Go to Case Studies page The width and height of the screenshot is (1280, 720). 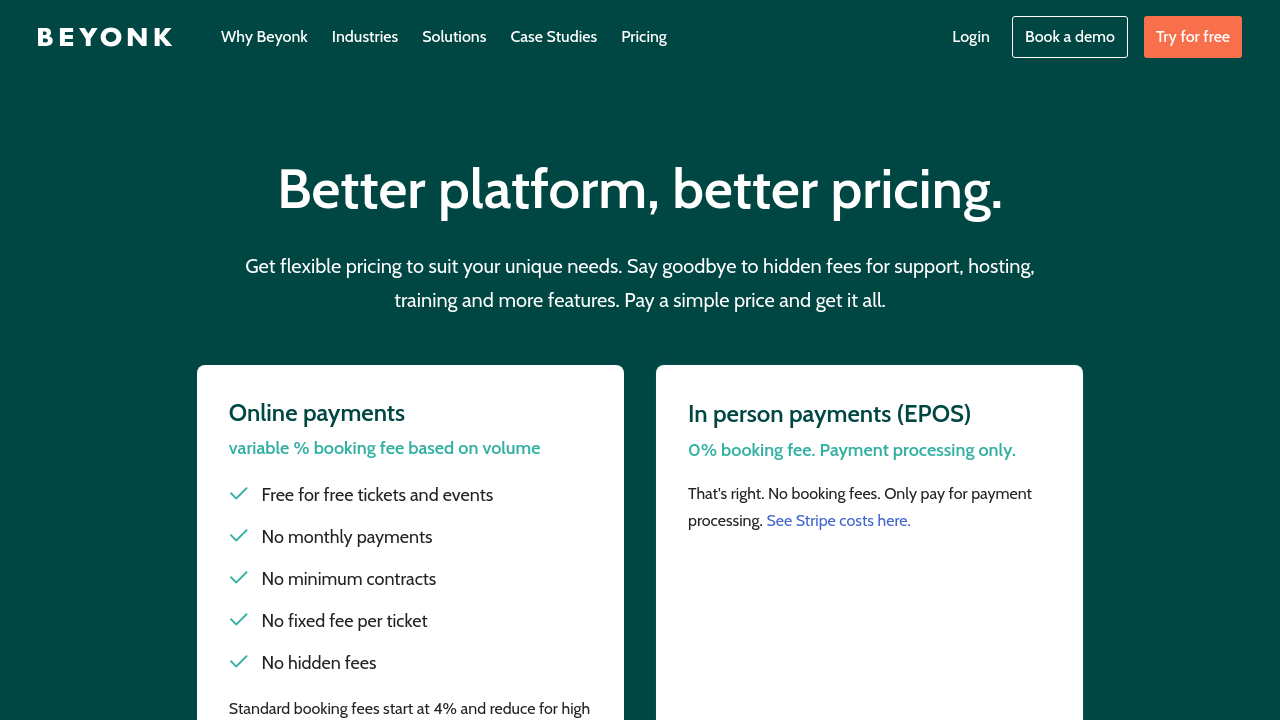pyautogui.click(x=553, y=37)
